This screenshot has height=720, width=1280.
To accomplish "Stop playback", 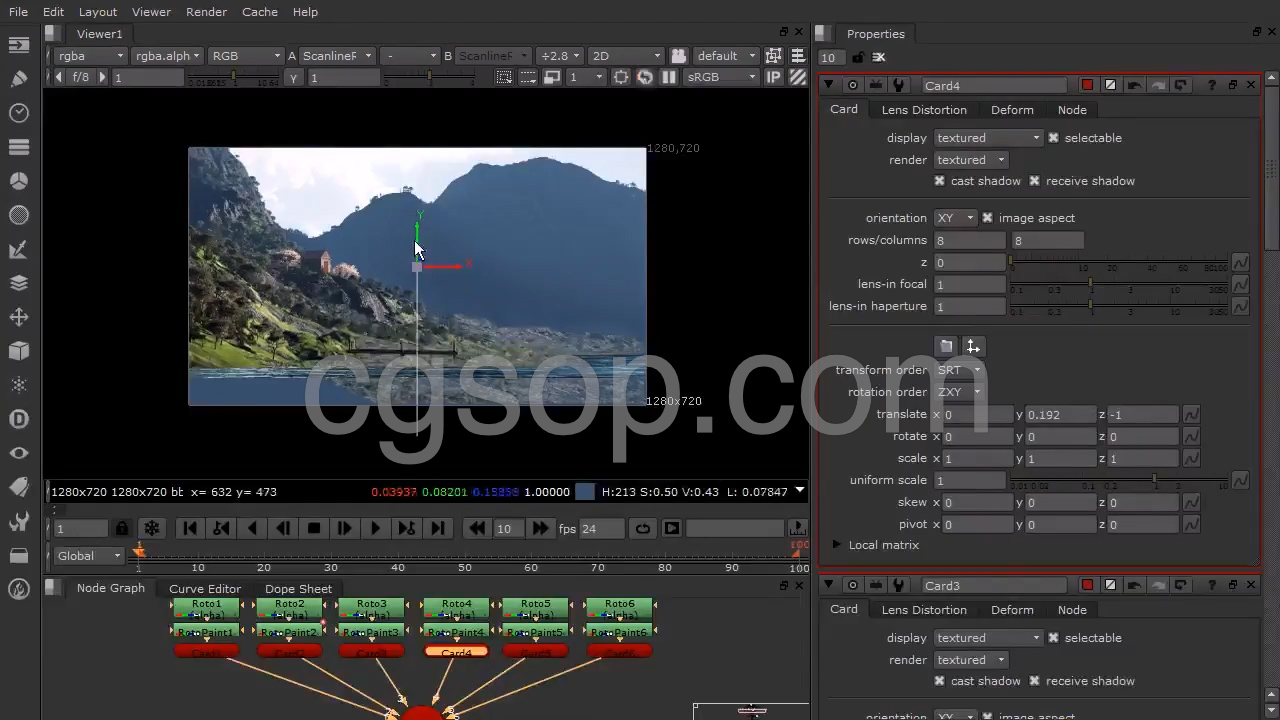I will (314, 528).
